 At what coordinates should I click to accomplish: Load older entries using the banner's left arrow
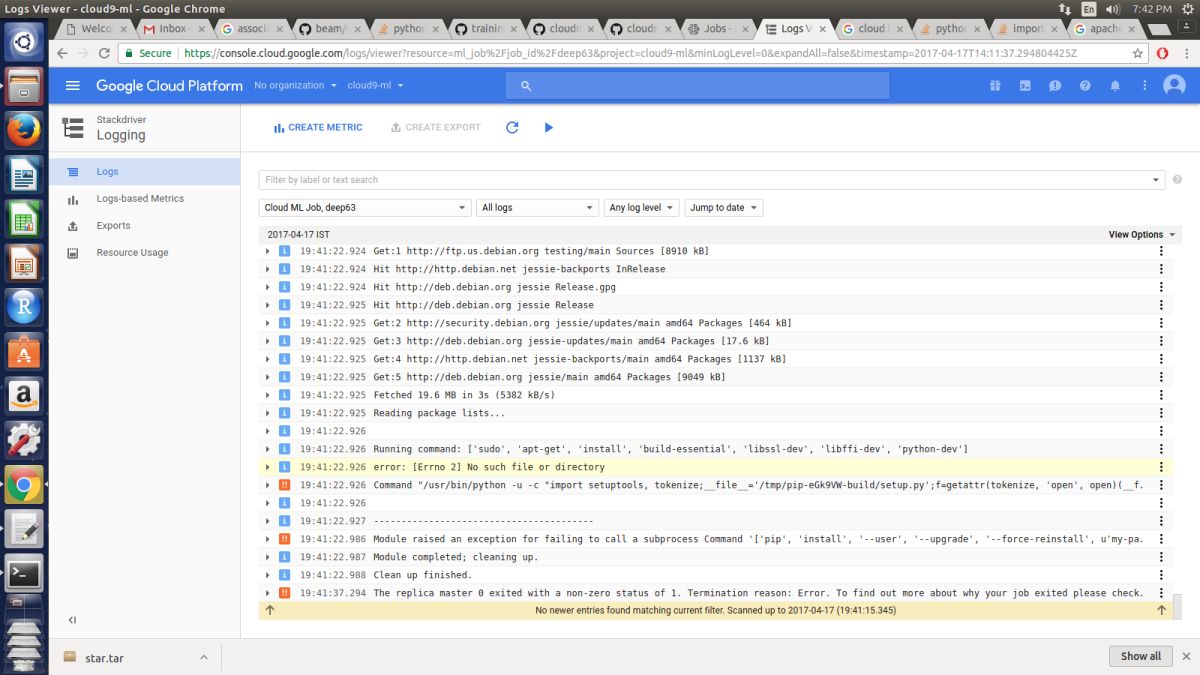click(270, 610)
